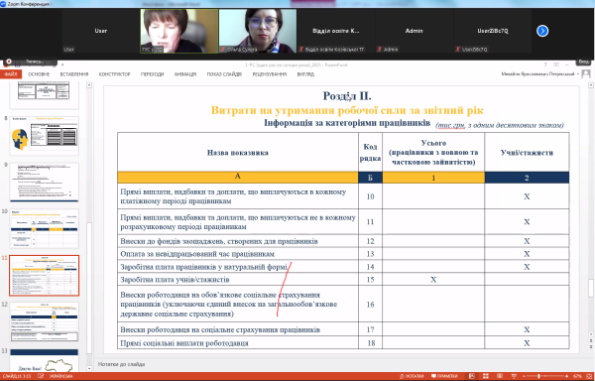
Task: Click the X in row 15 Усього column
Action: (x=433, y=279)
